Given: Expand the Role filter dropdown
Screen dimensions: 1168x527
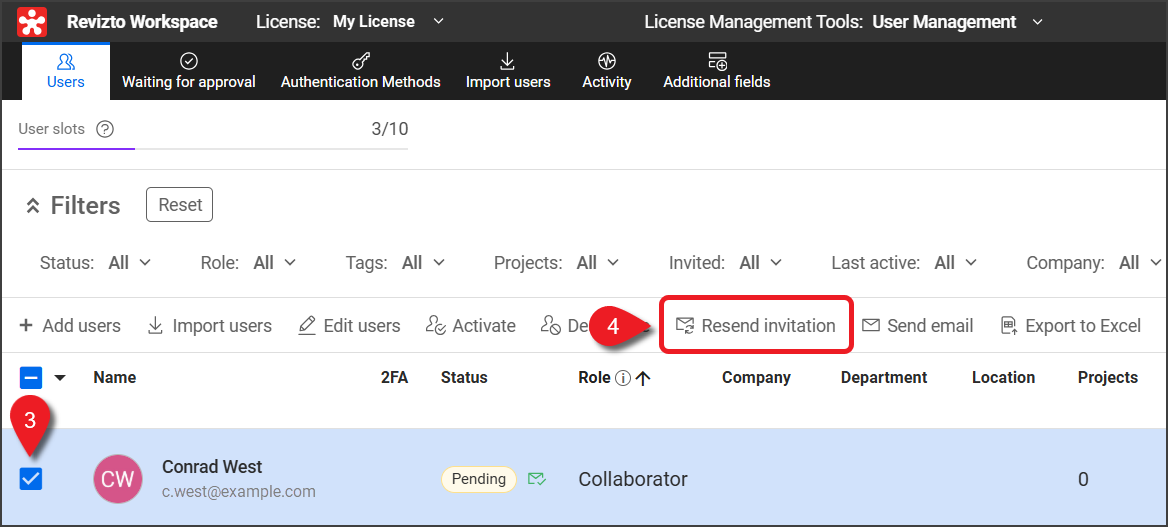Looking at the screenshot, I should tap(275, 263).
